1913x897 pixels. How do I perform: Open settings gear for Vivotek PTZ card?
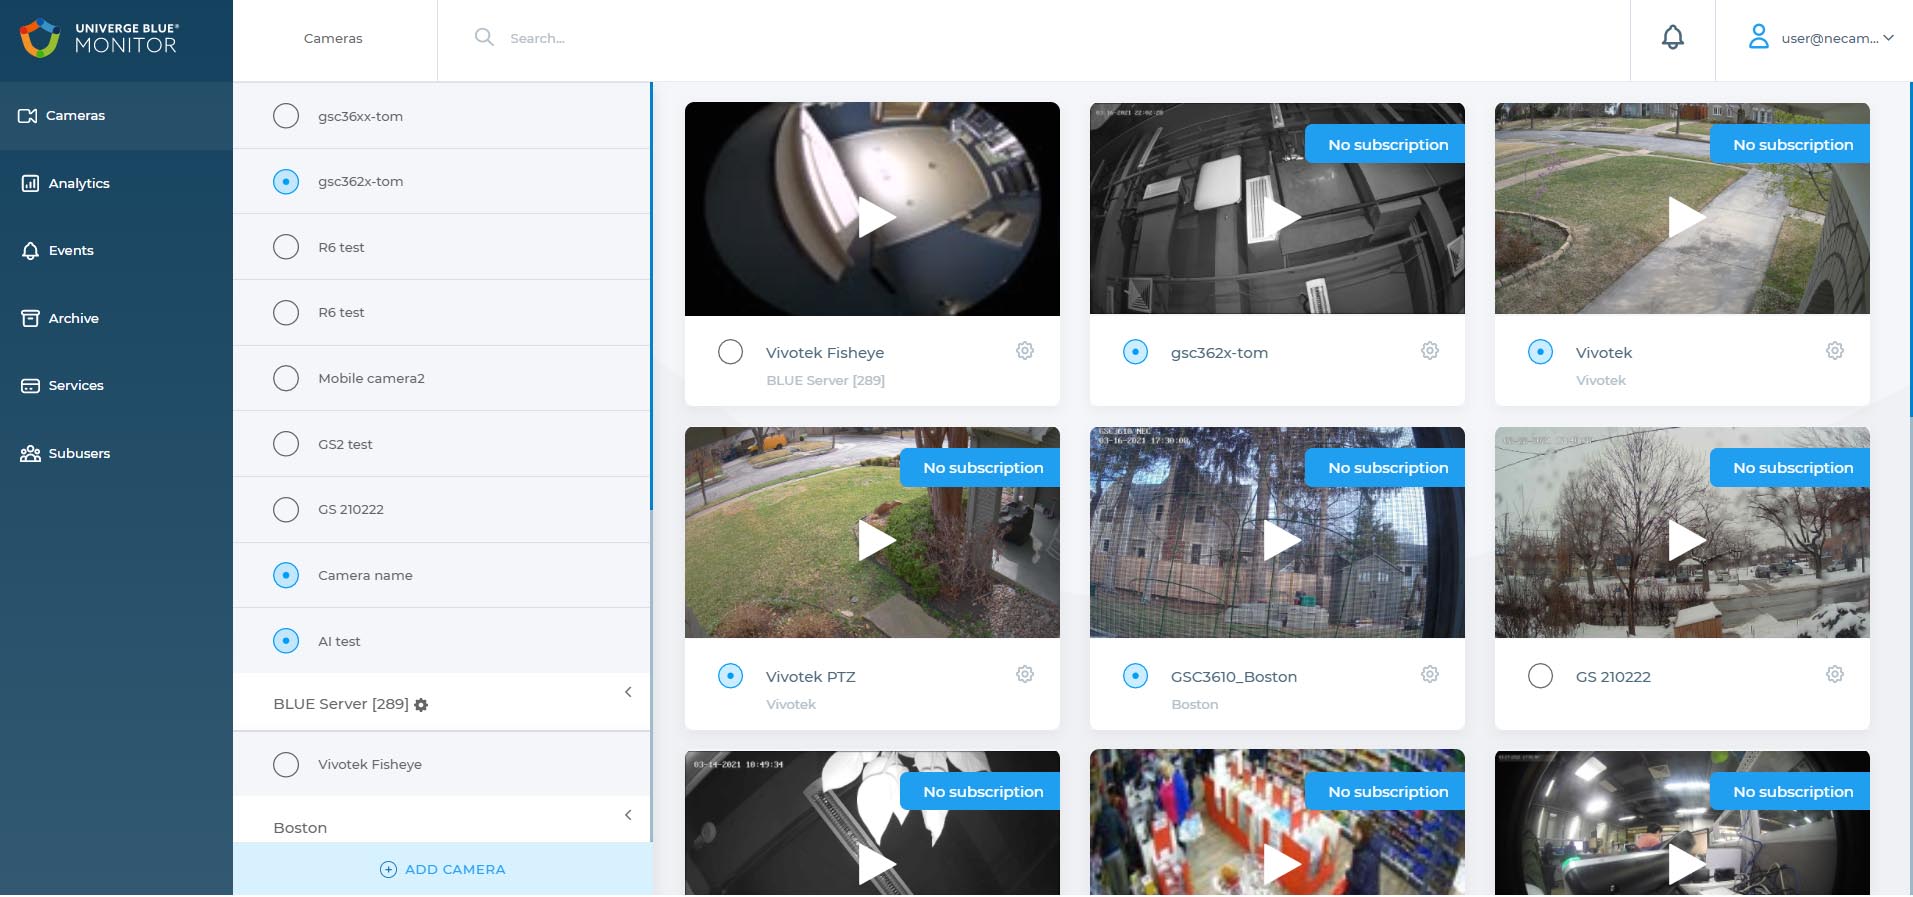(1025, 674)
